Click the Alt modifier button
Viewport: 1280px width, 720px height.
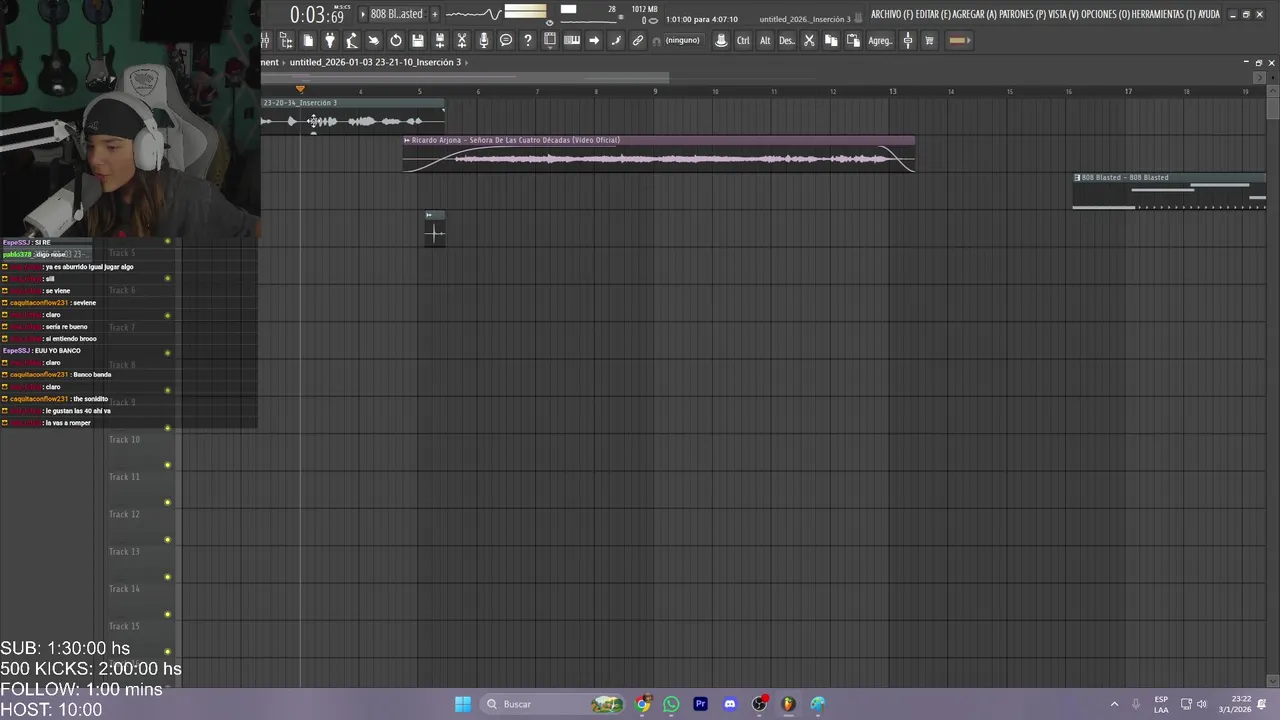pos(765,40)
